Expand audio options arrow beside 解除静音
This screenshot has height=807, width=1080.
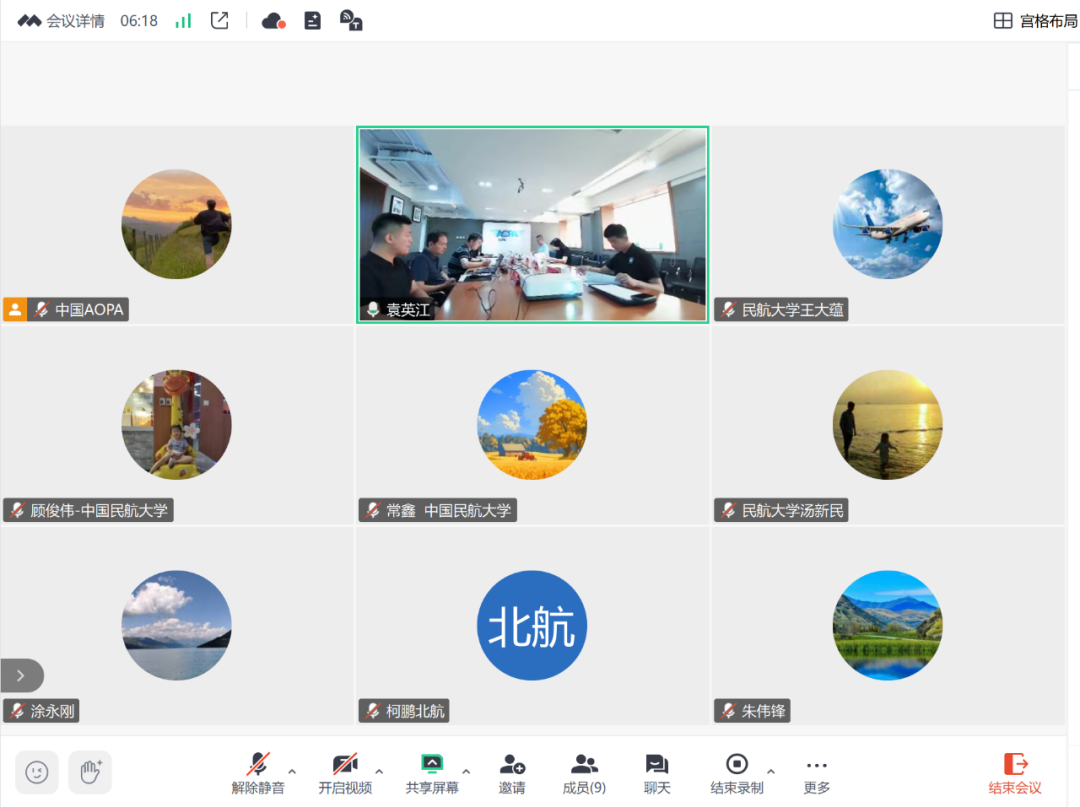click(x=292, y=771)
